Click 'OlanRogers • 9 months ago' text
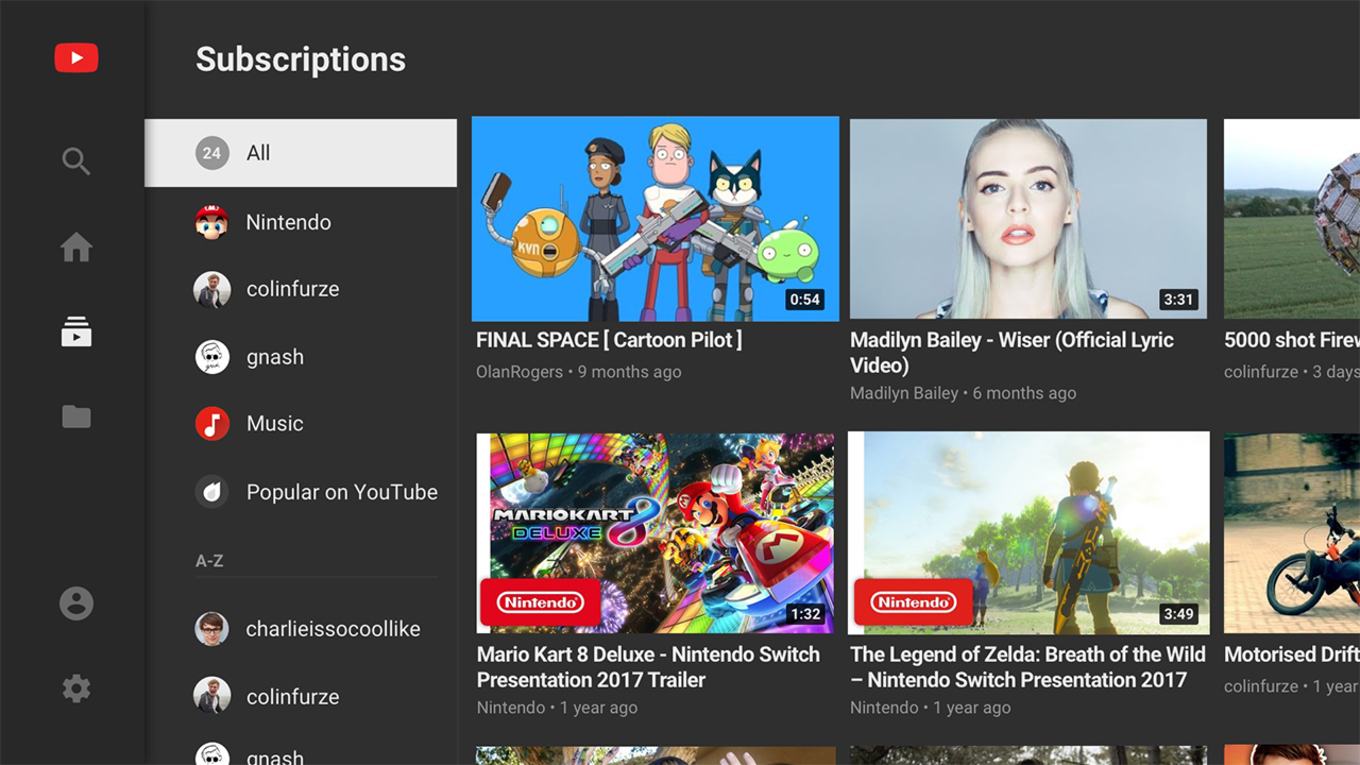The image size is (1360, 765). pos(579,372)
